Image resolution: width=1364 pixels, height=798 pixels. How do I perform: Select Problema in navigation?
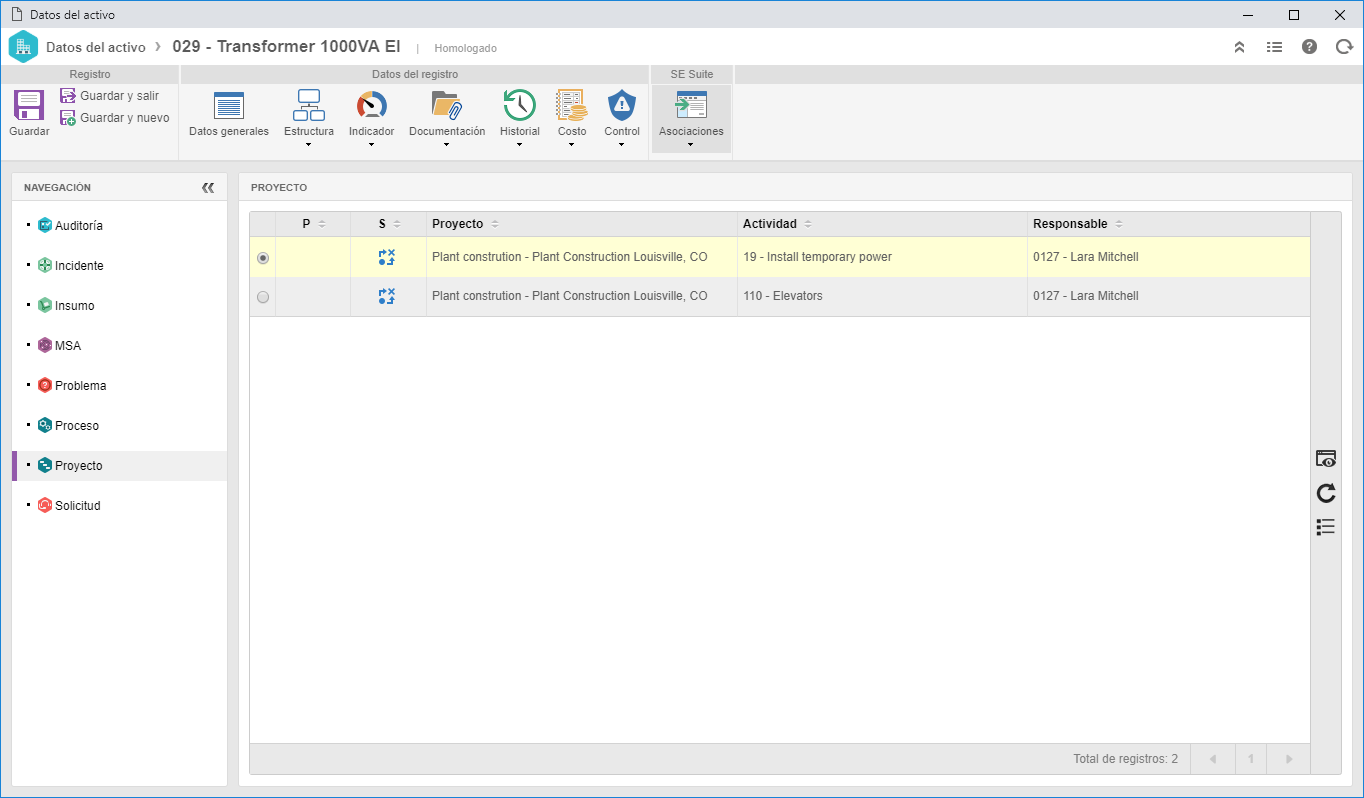pyautogui.click(x=80, y=386)
